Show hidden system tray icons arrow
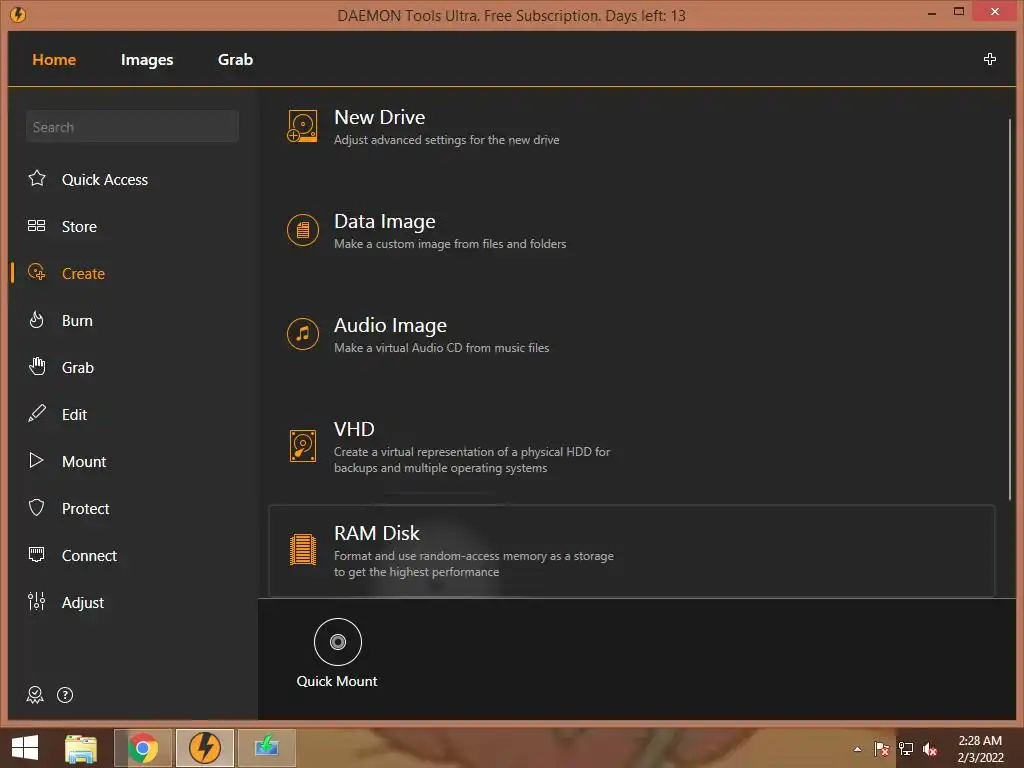 point(857,749)
